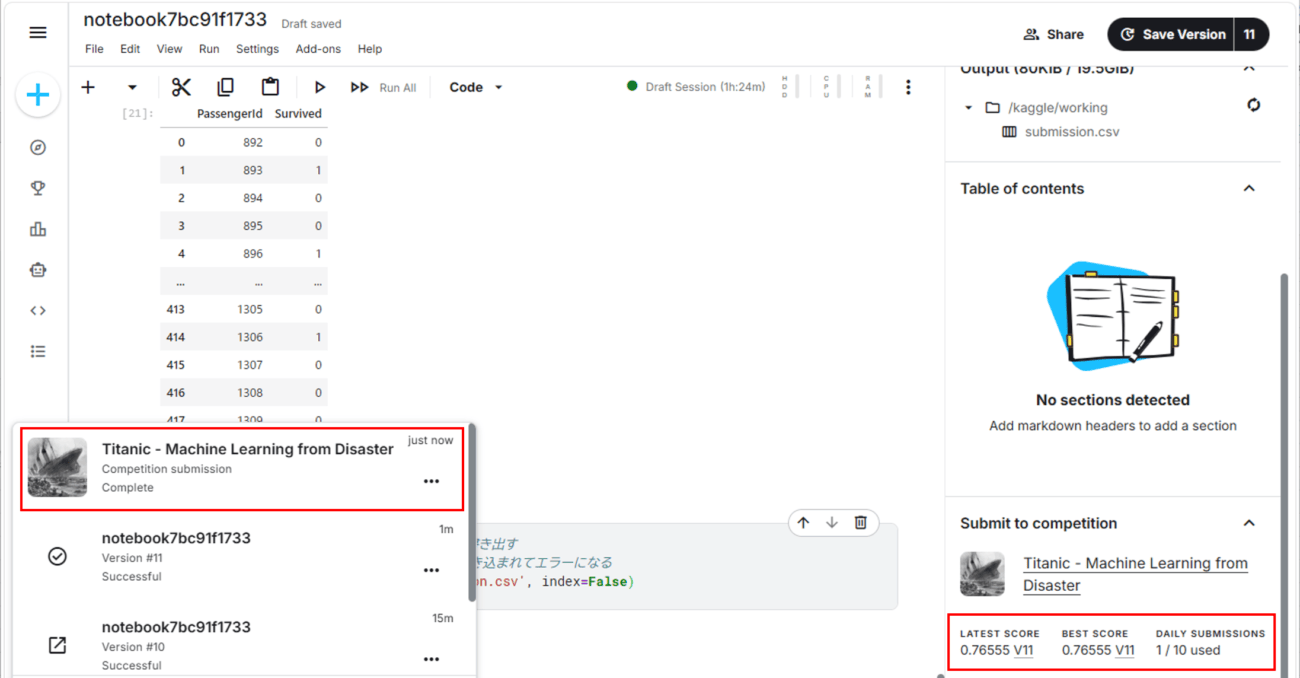This screenshot has height=678, width=1300.
Task: Open the File menu
Action: [94, 49]
